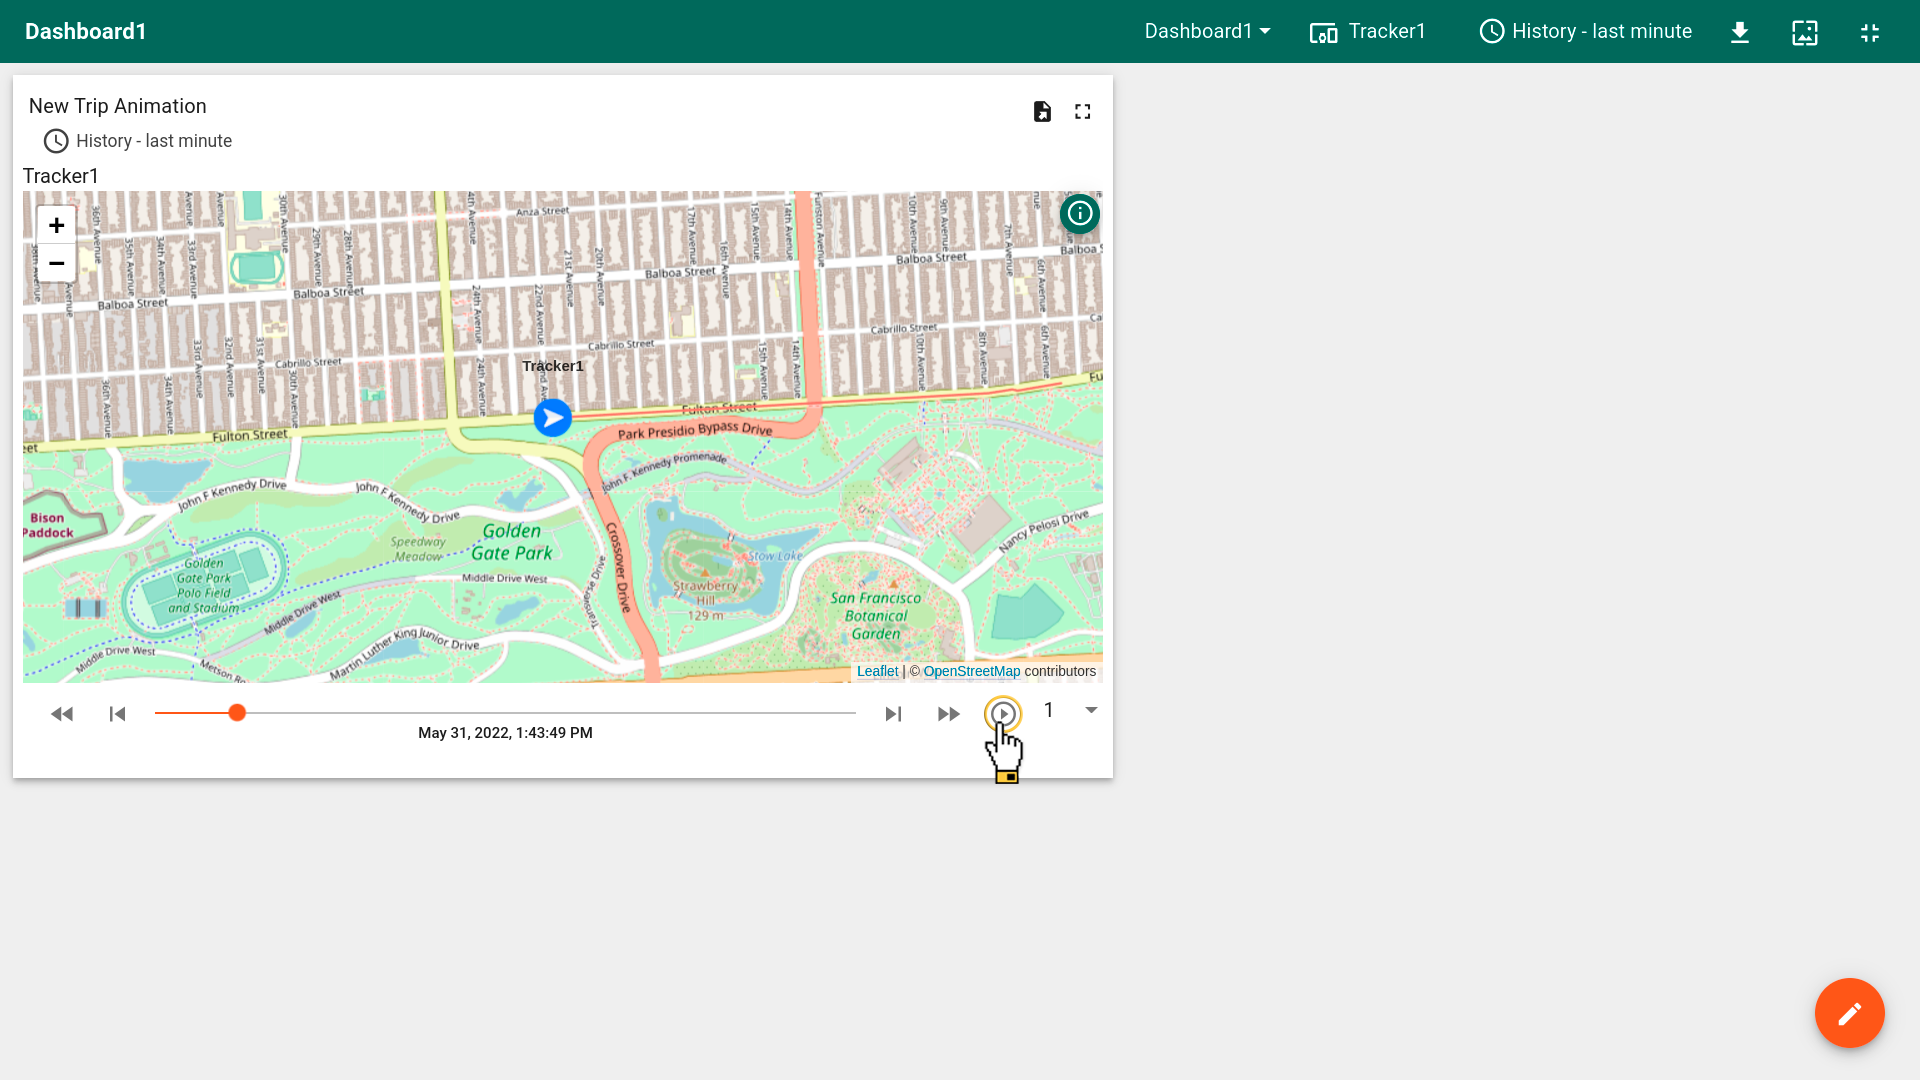Click the fast forward playback icon
This screenshot has width=1920, height=1080.
(948, 714)
